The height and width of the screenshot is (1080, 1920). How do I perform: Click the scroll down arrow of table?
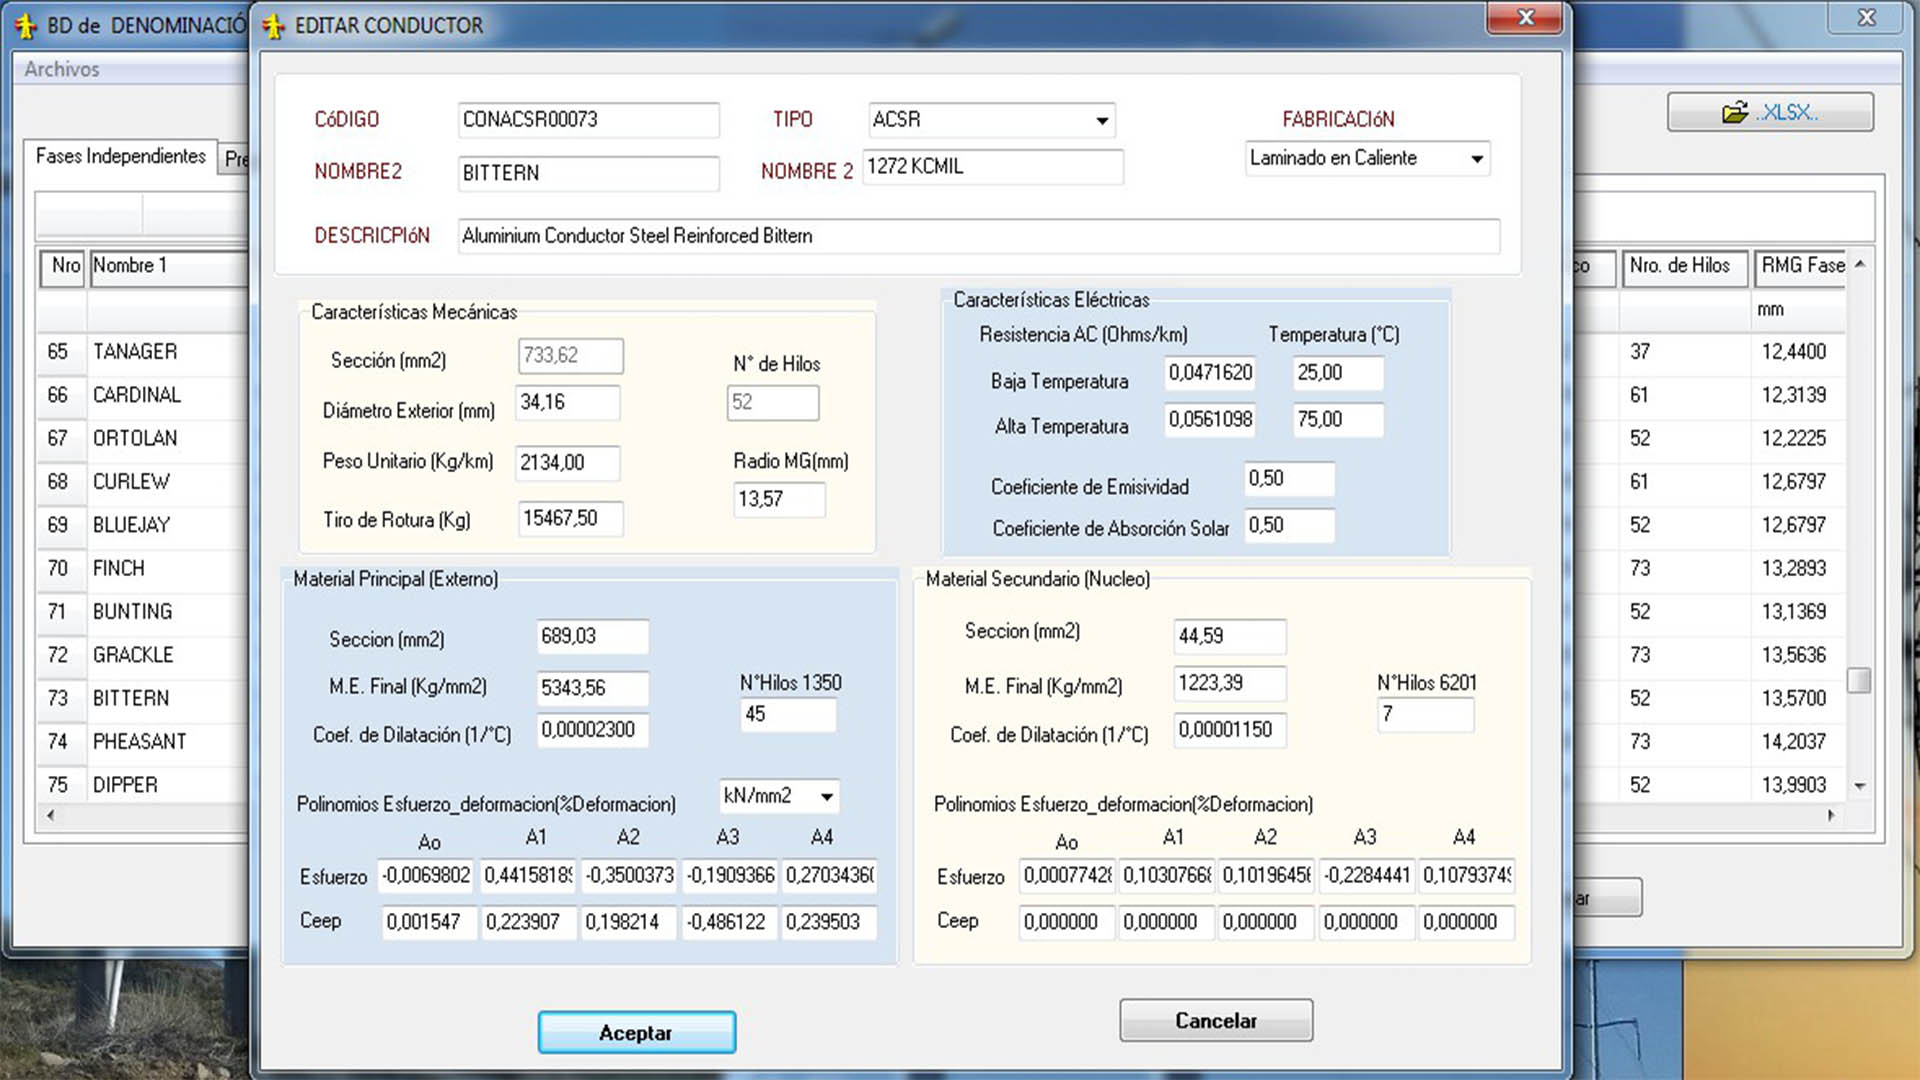point(1859,786)
